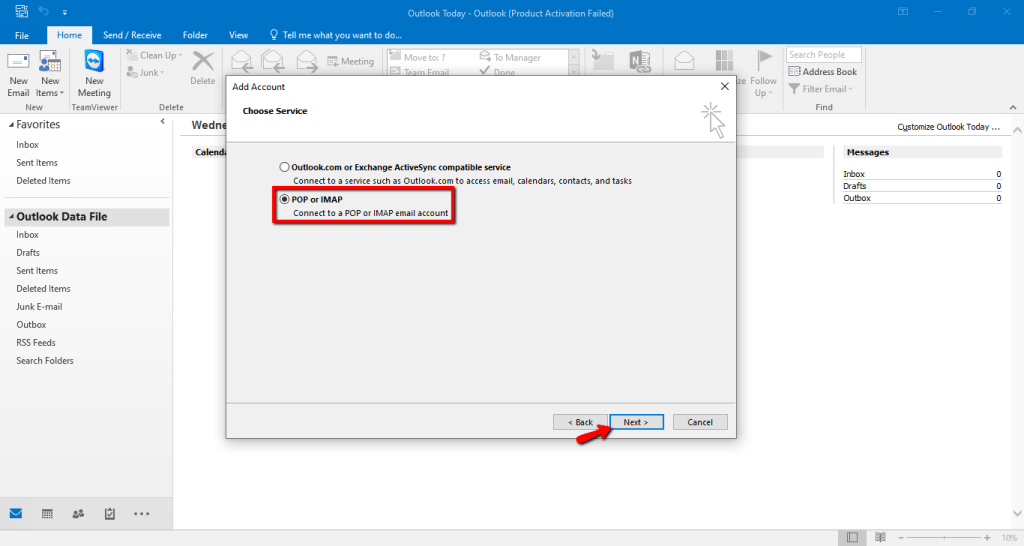The width and height of the screenshot is (1024, 546).
Task: Switch to Tasks view icon
Action: point(110,514)
